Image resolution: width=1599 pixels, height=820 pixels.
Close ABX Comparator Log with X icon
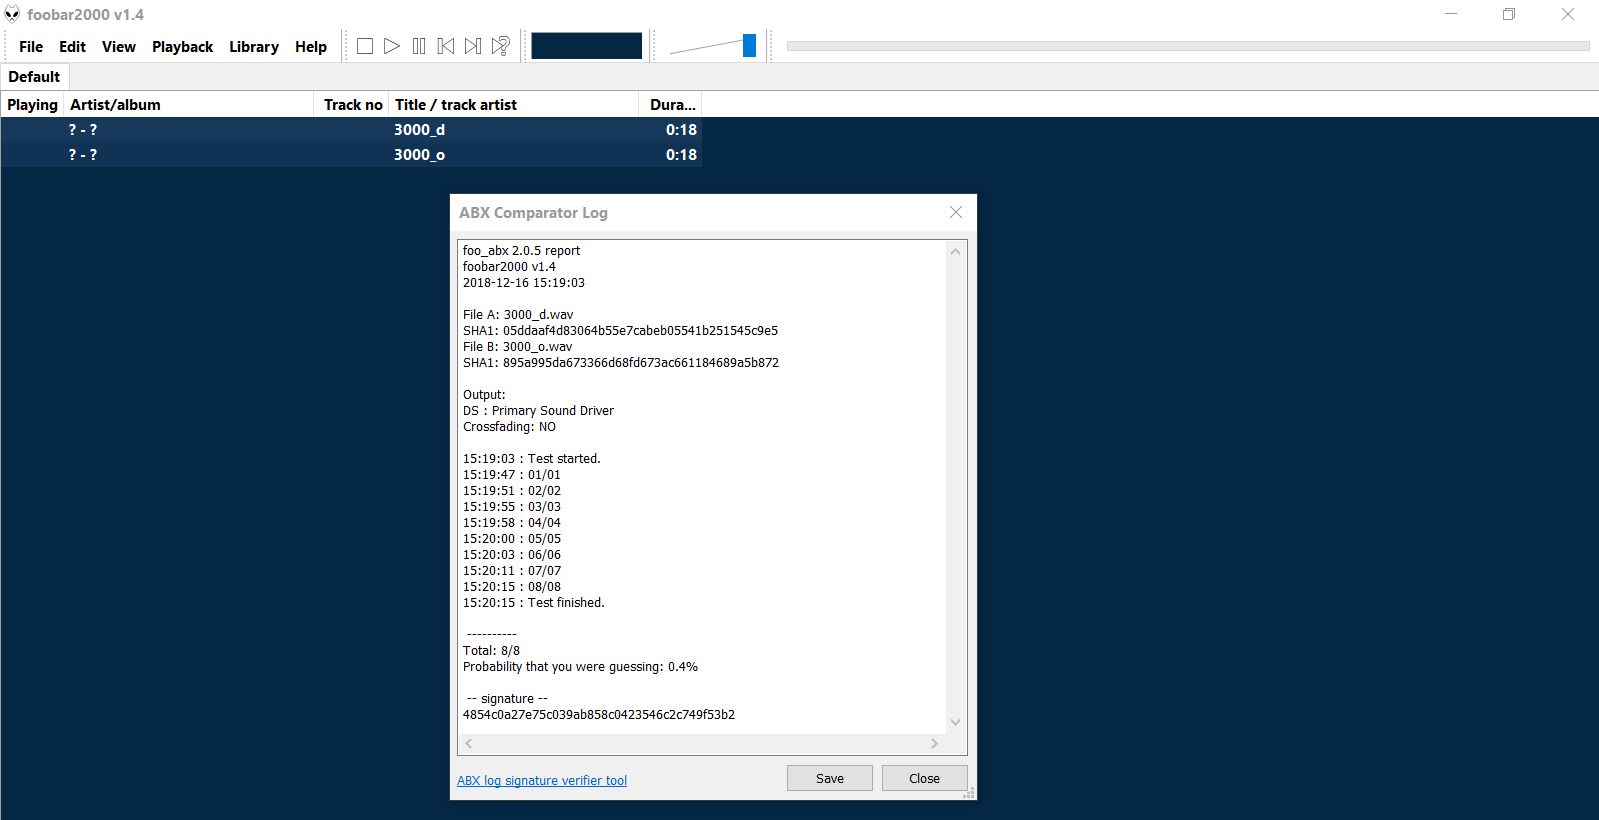[x=956, y=212]
